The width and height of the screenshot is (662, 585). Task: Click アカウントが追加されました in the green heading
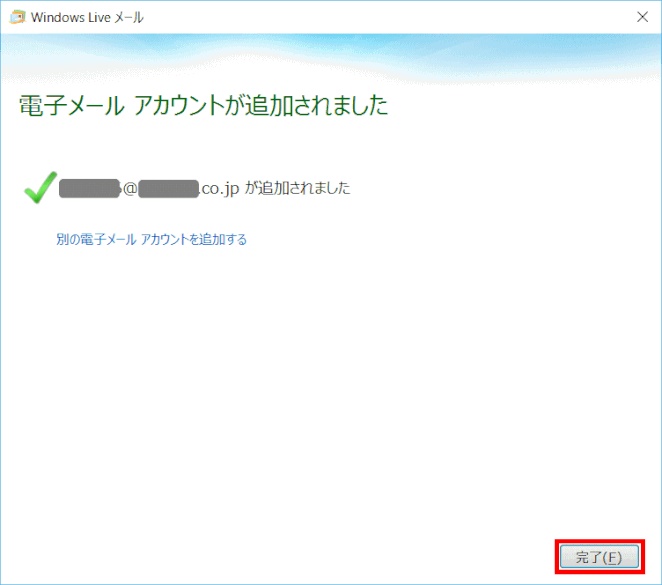coord(260,105)
